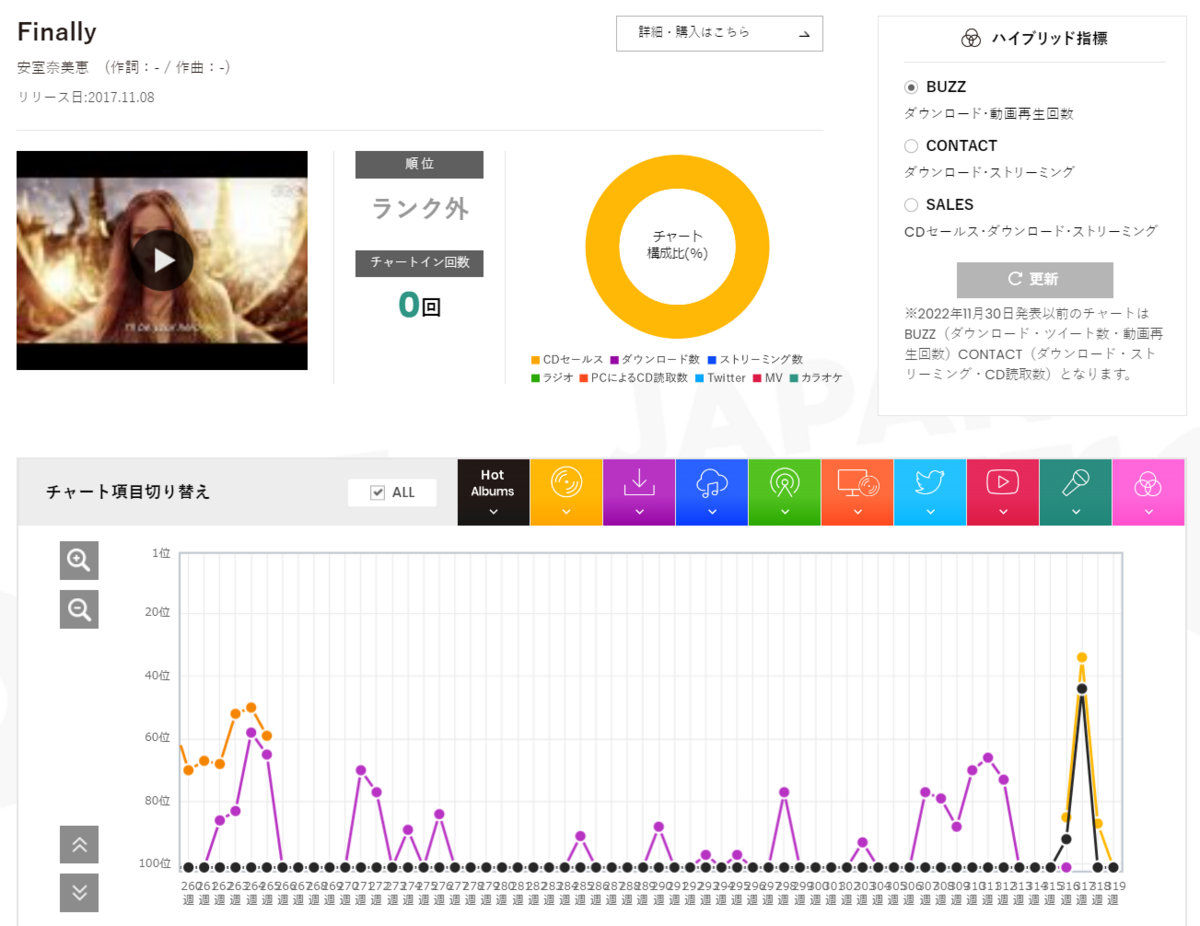This screenshot has height=926, width=1200.
Task: Click the ランク外 rank value
Action: coord(420,209)
